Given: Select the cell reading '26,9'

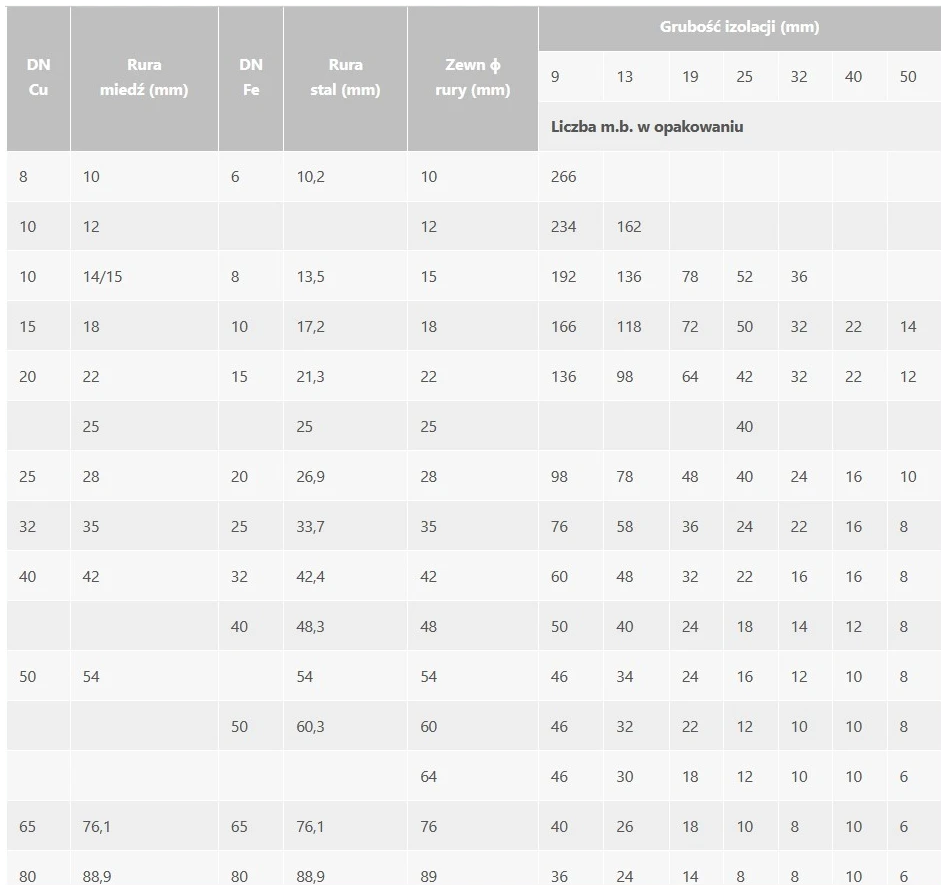Looking at the screenshot, I should point(311,477).
